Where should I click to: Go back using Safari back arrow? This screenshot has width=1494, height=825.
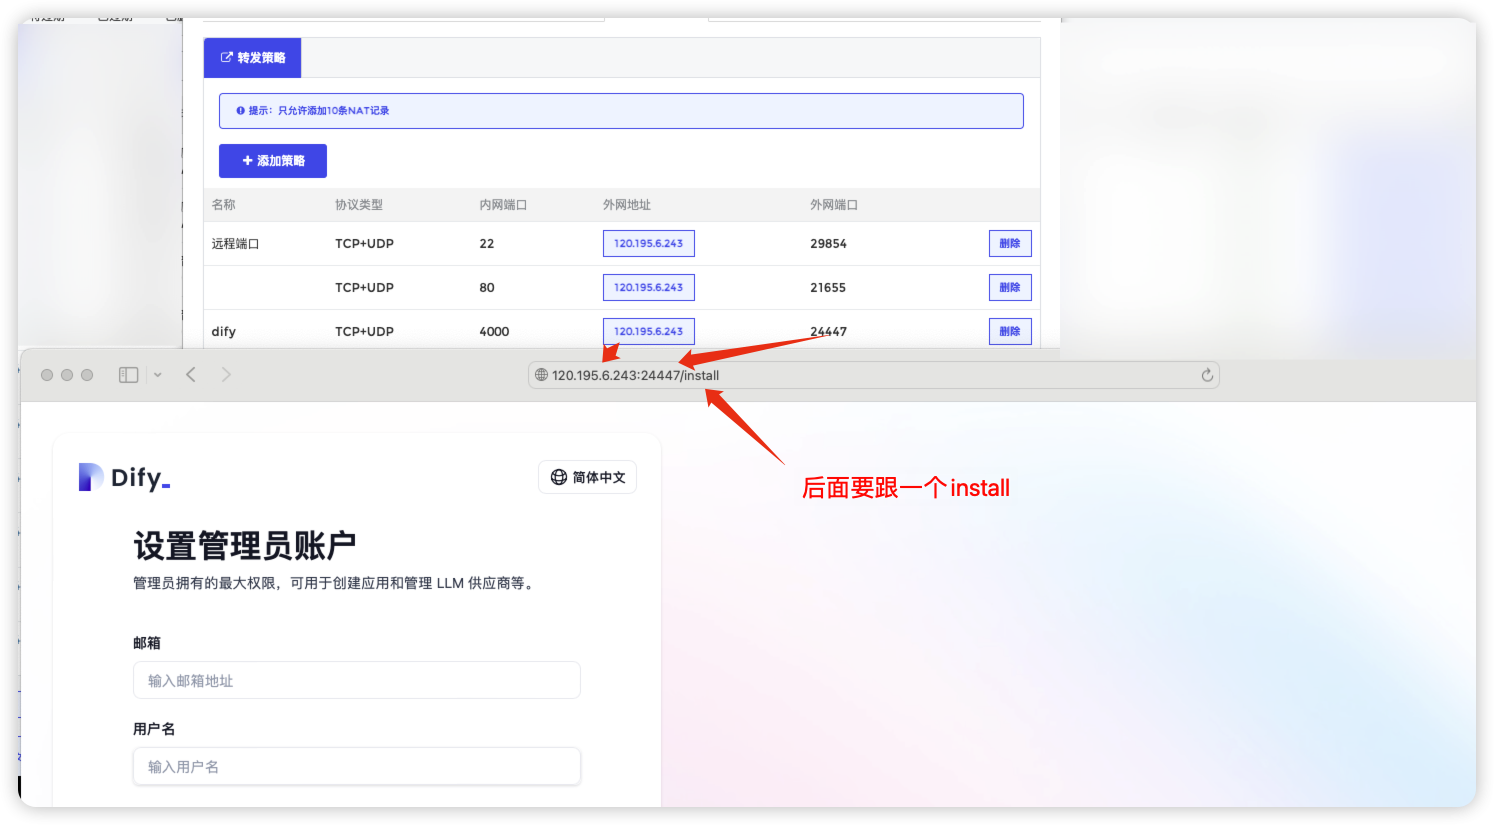191,375
